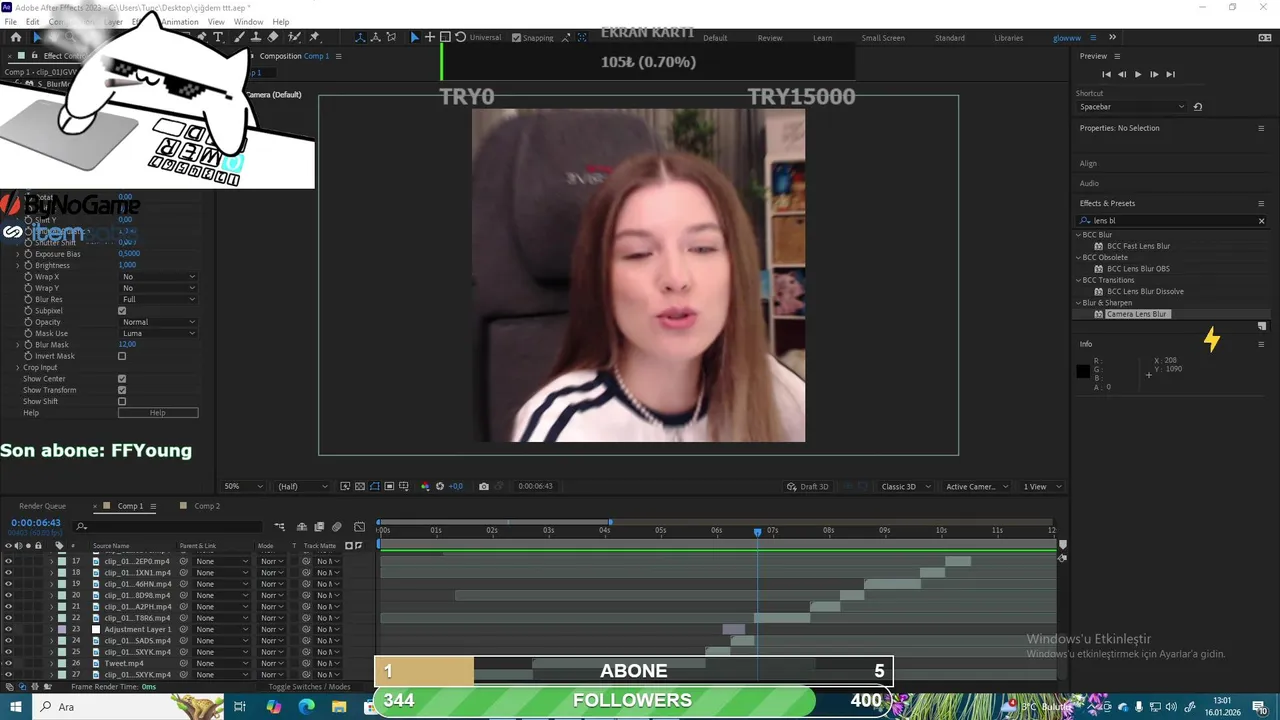Open the Composition Mini-Flowchart icon
This screenshot has height=720, width=1280.
click(280, 527)
